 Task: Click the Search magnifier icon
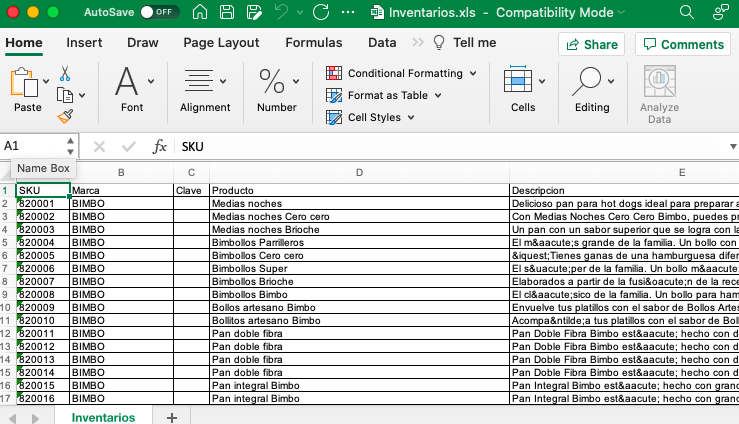pos(687,12)
